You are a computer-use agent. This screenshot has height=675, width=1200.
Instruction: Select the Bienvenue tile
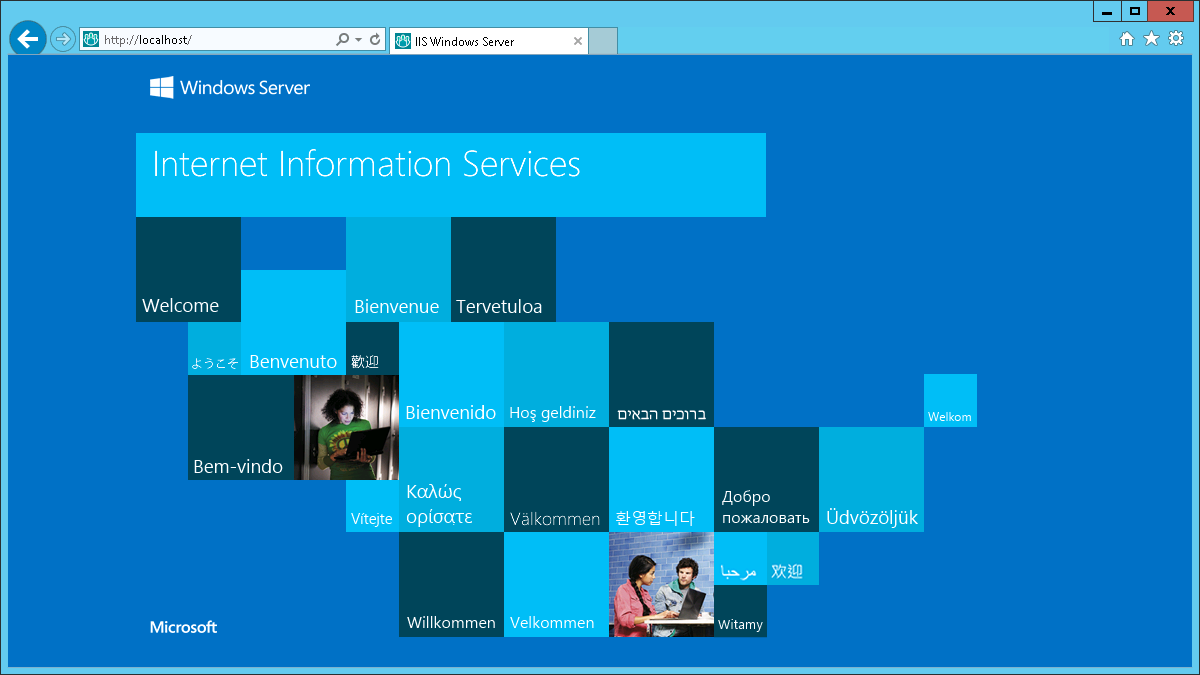398,269
